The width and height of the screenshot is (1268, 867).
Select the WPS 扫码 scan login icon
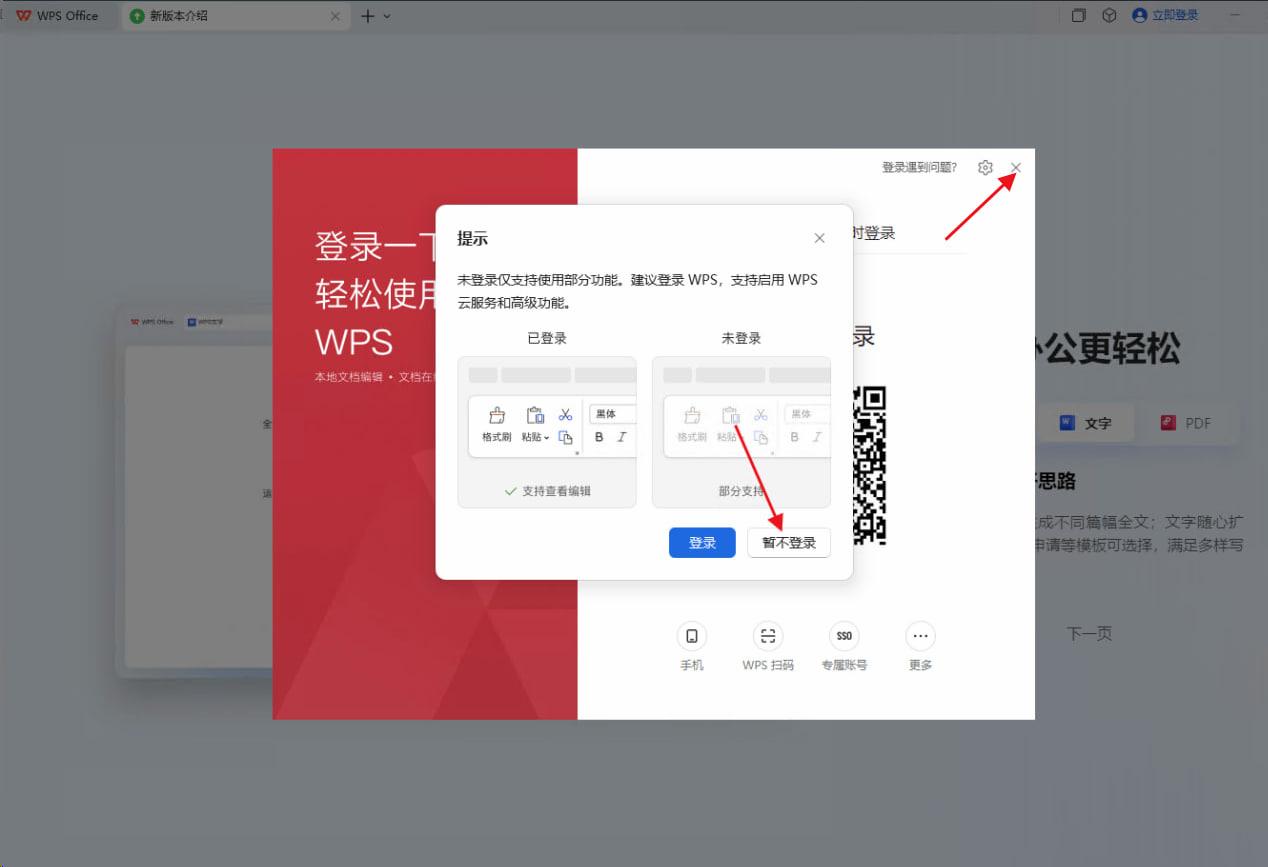(767, 636)
